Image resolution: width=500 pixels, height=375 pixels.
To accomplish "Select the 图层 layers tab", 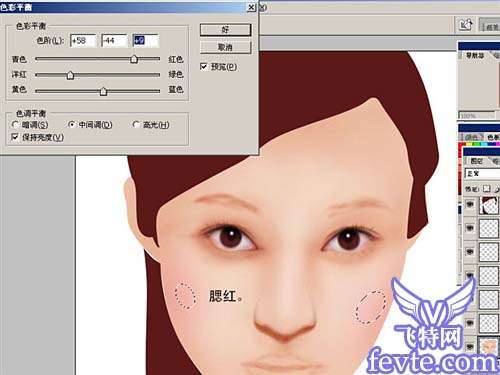I will (477, 161).
